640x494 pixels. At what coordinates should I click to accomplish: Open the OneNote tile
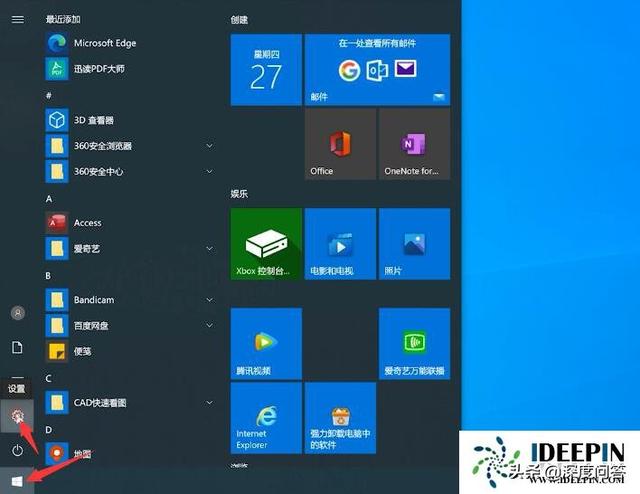(x=415, y=144)
